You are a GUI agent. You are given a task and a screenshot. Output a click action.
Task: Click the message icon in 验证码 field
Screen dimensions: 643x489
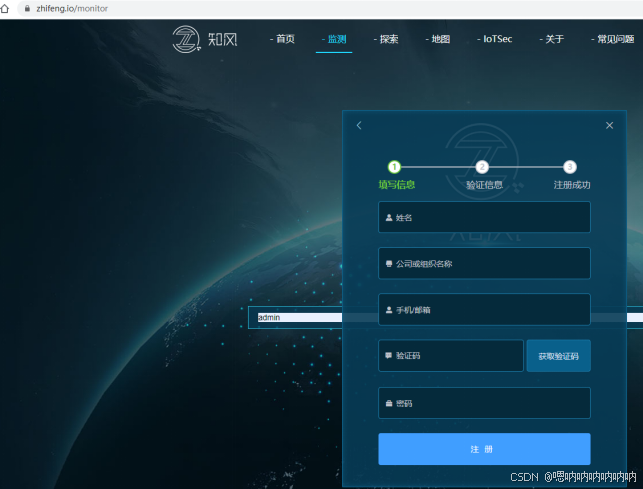point(388,355)
